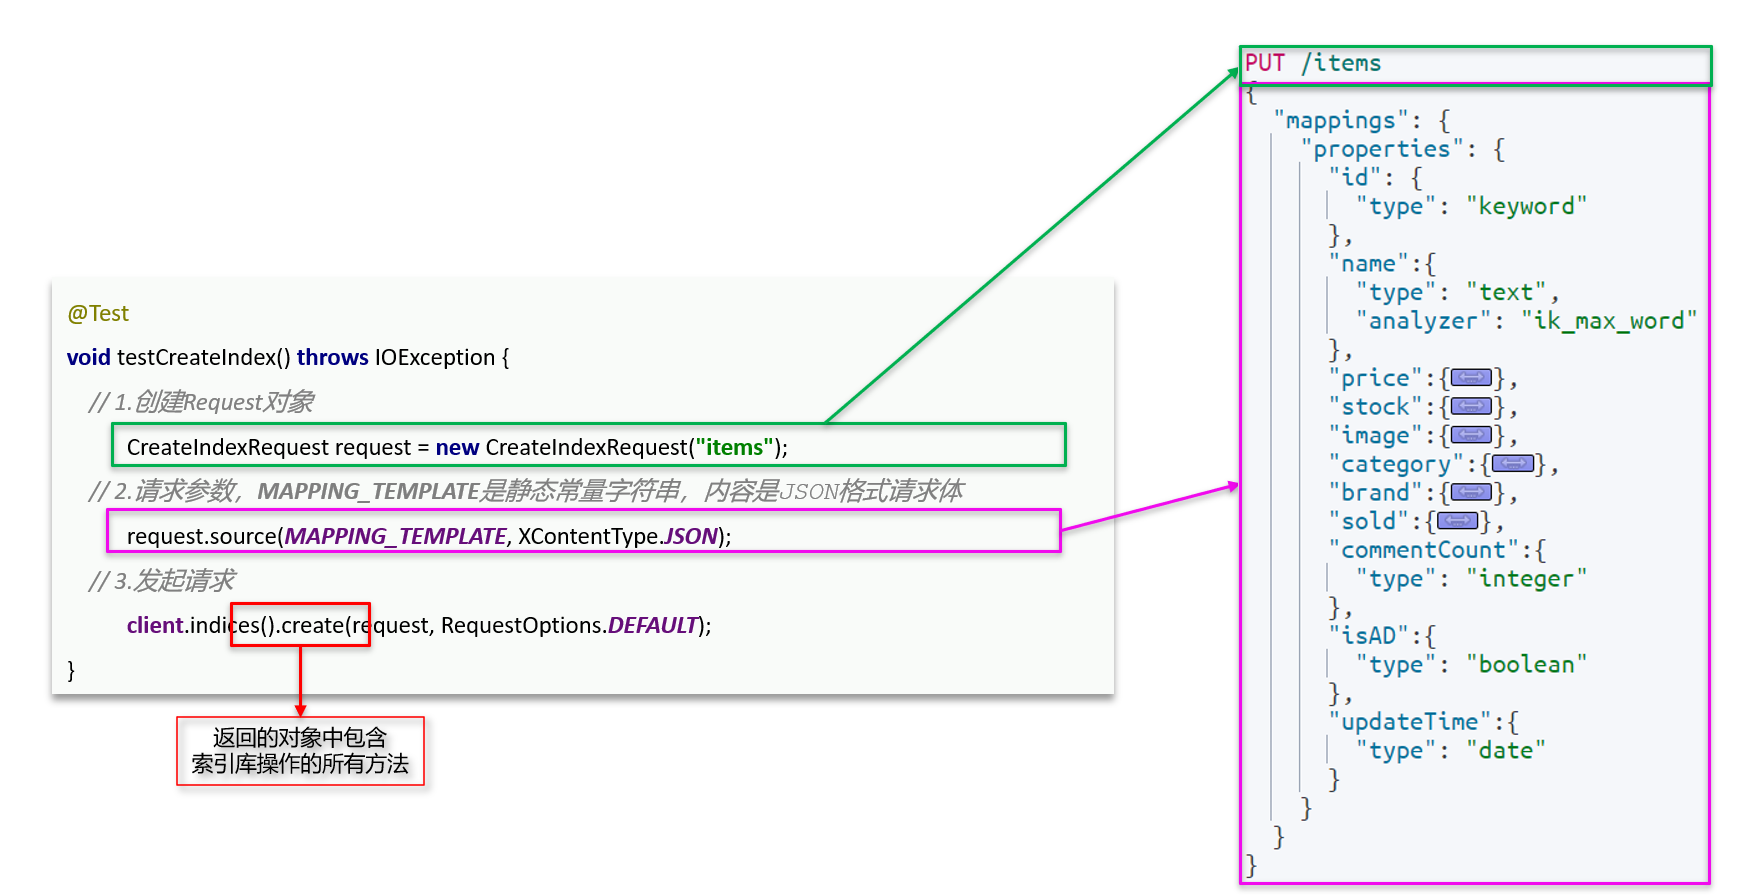Click the client.indices().create code line
1758x895 pixels.
(x=419, y=625)
